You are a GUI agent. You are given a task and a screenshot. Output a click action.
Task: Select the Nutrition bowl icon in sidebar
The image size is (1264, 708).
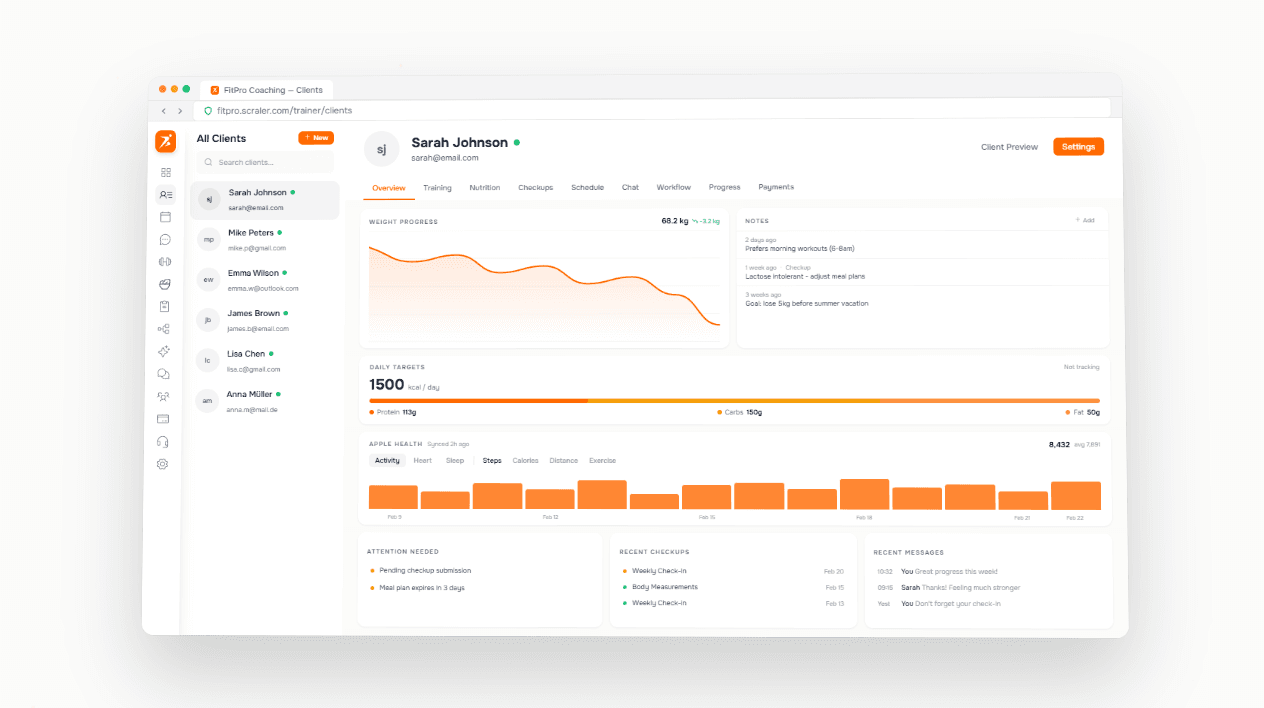[164, 284]
